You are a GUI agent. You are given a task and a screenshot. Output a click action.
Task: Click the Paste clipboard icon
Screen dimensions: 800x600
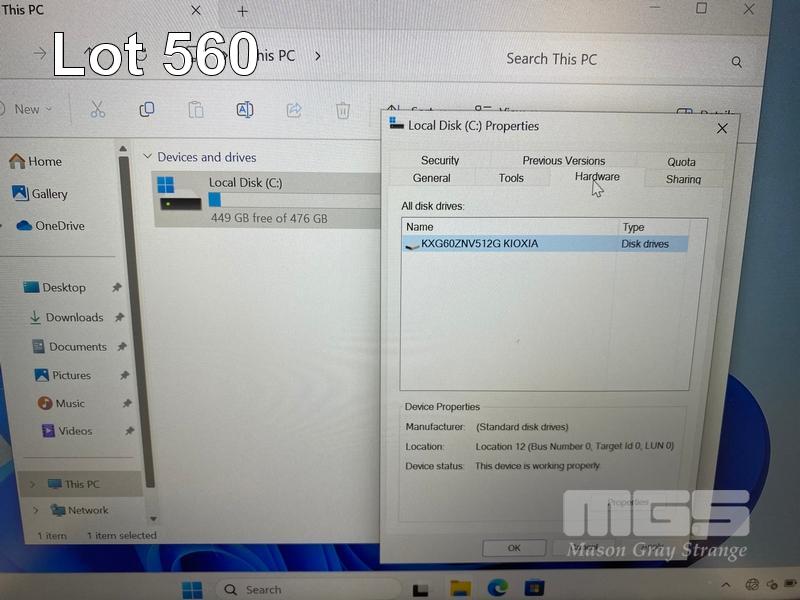tap(196, 110)
